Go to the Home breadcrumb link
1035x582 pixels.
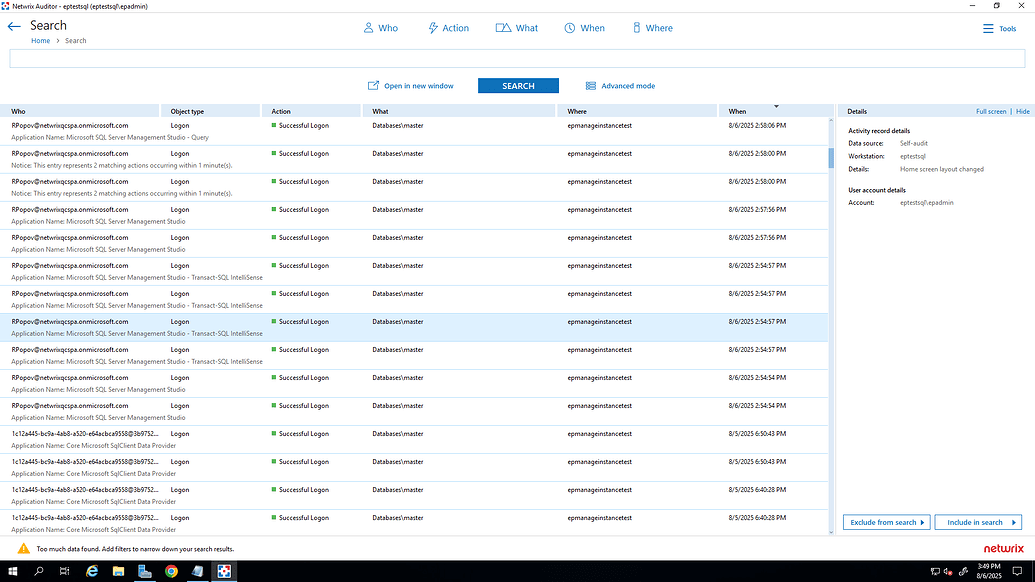40,41
